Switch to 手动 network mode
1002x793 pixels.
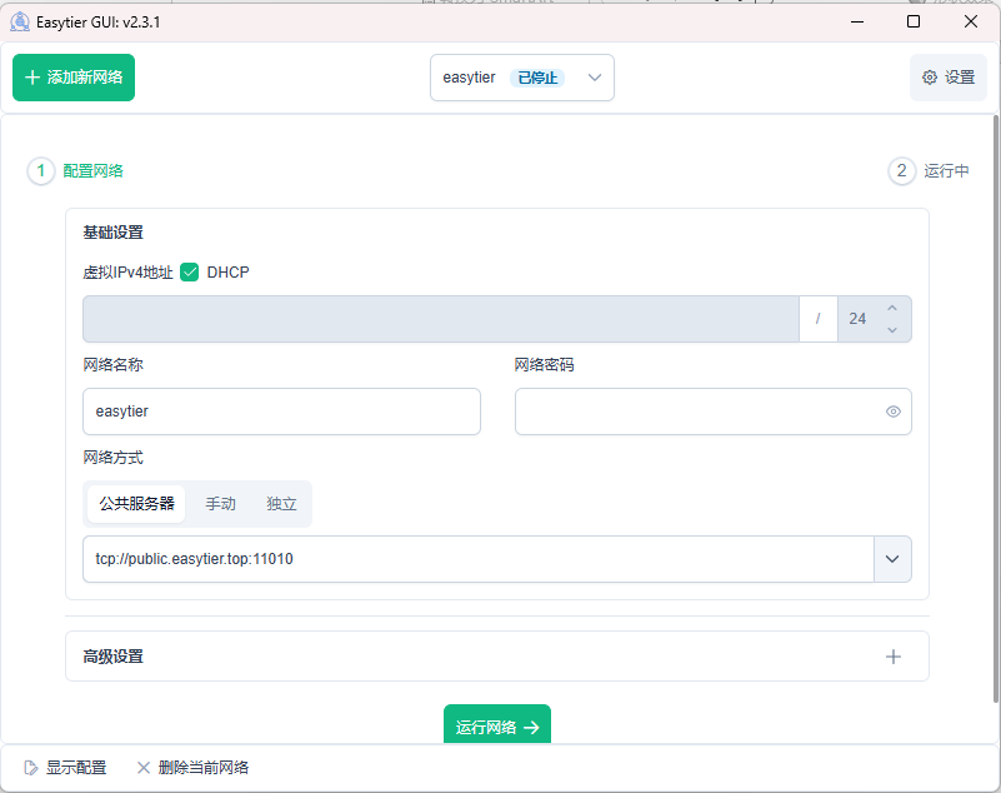220,504
